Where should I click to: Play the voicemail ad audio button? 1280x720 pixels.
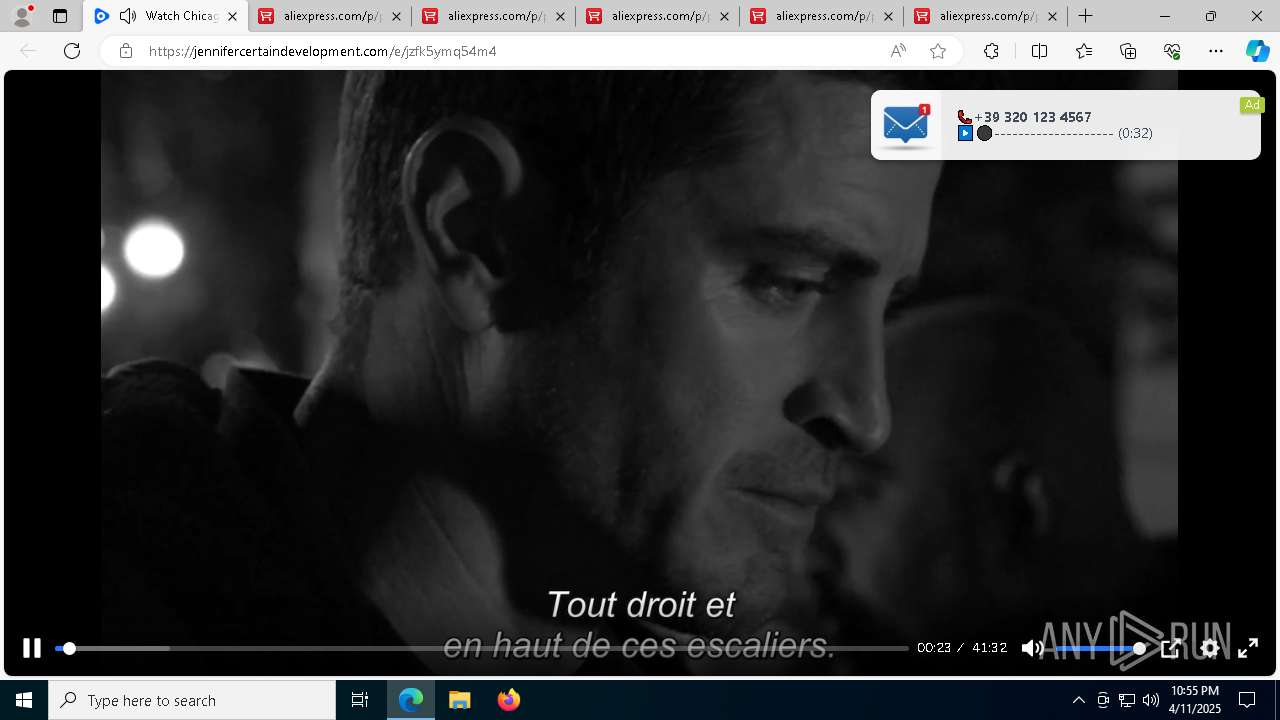(x=965, y=133)
